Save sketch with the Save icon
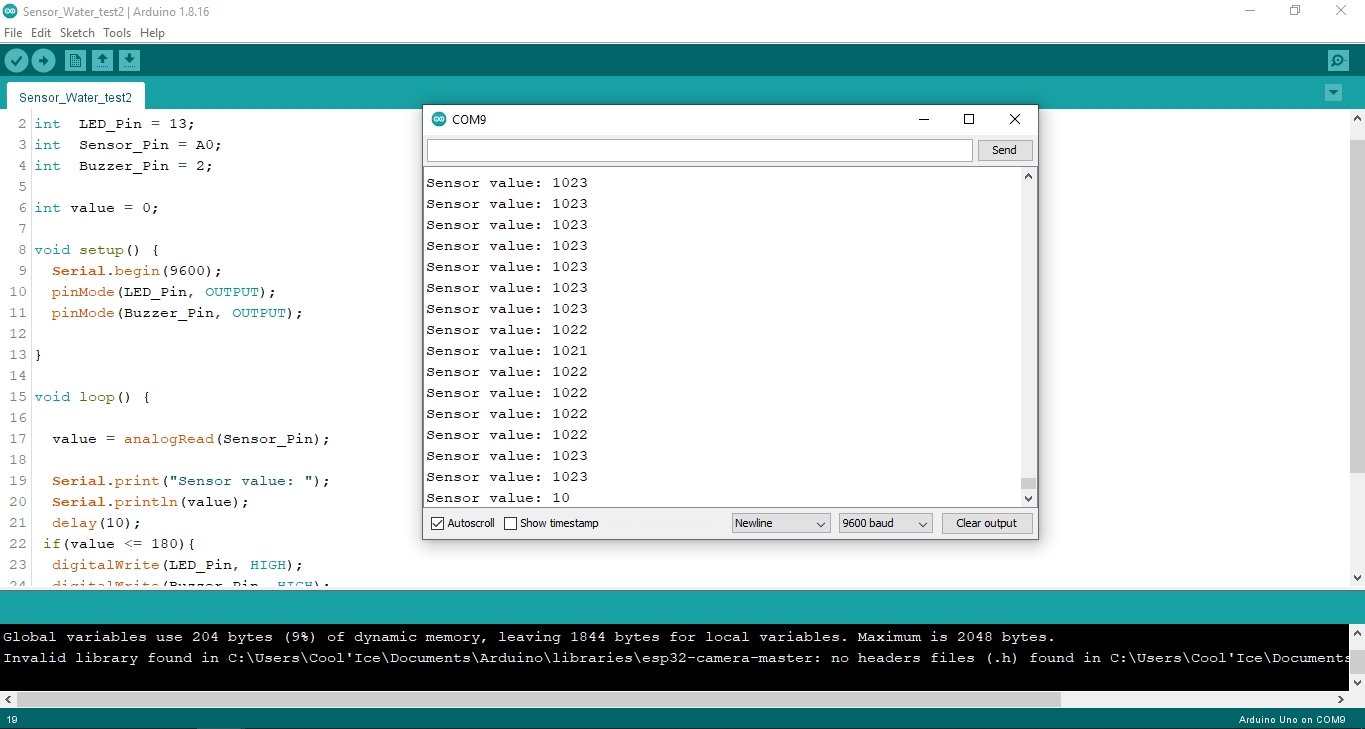Screen dimensions: 1365x729 coord(129,61)
